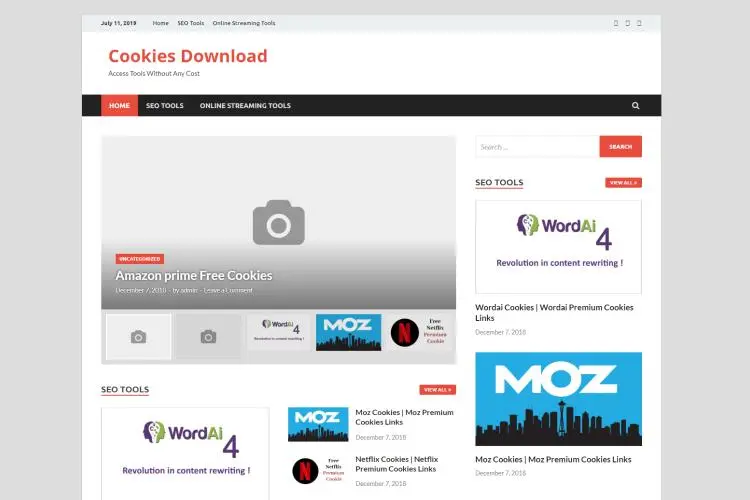750x500 pixels.
Task: Open Amazon prime Free Cookies post title
Action: 194,276
